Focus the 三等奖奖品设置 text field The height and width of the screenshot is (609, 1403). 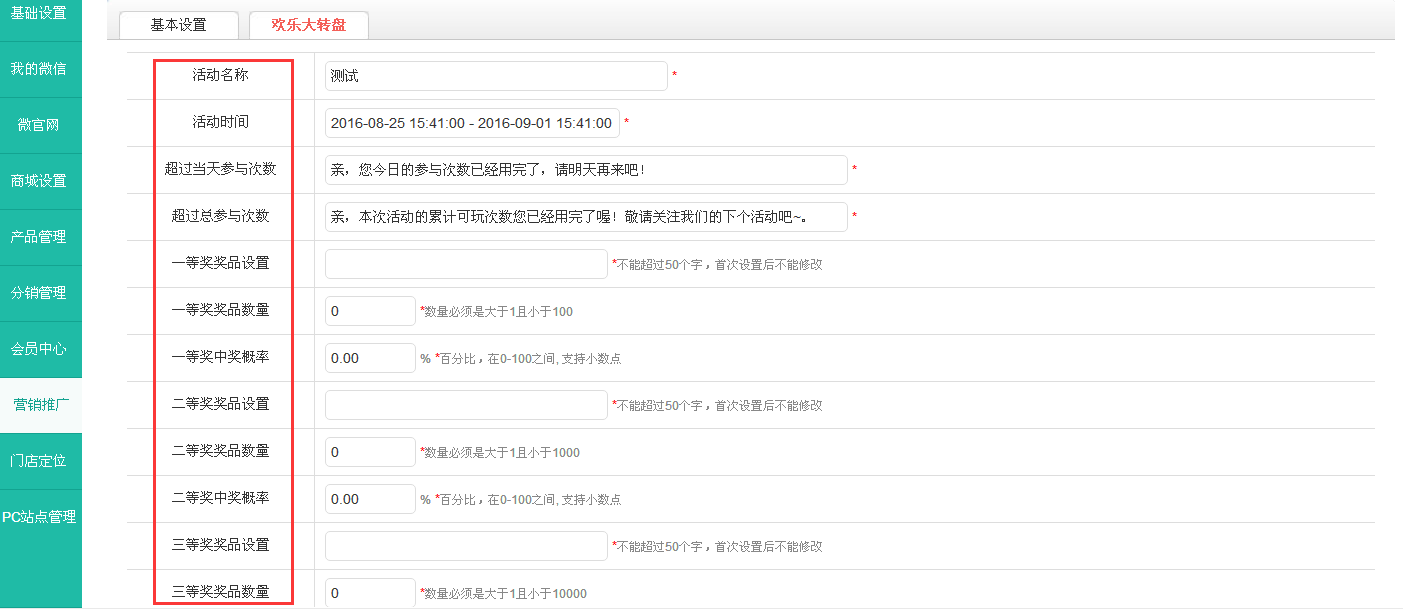(x=465, y=546)
